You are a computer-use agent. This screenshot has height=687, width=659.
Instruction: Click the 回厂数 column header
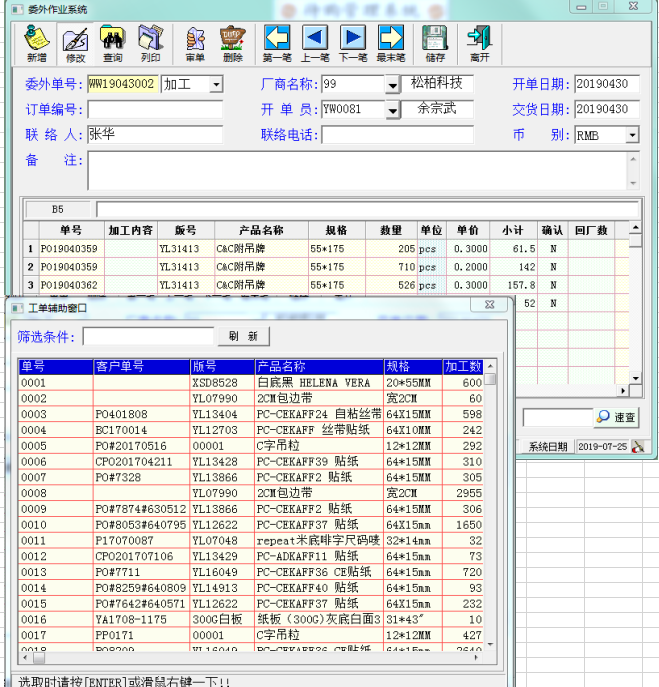[591, 230]
